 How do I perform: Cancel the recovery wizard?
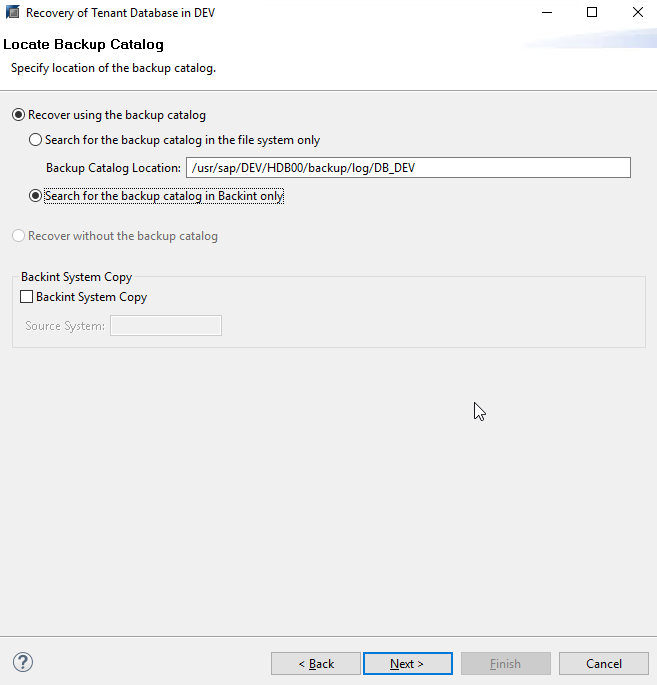[604, 664]
